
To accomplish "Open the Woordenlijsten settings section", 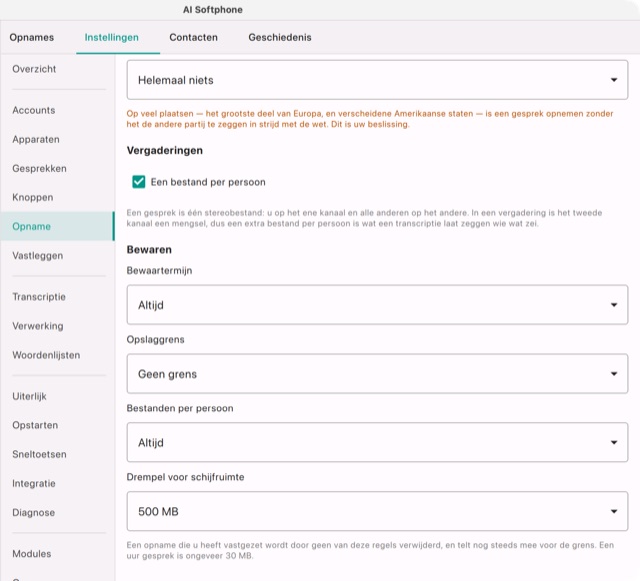I will click(46, 355).
